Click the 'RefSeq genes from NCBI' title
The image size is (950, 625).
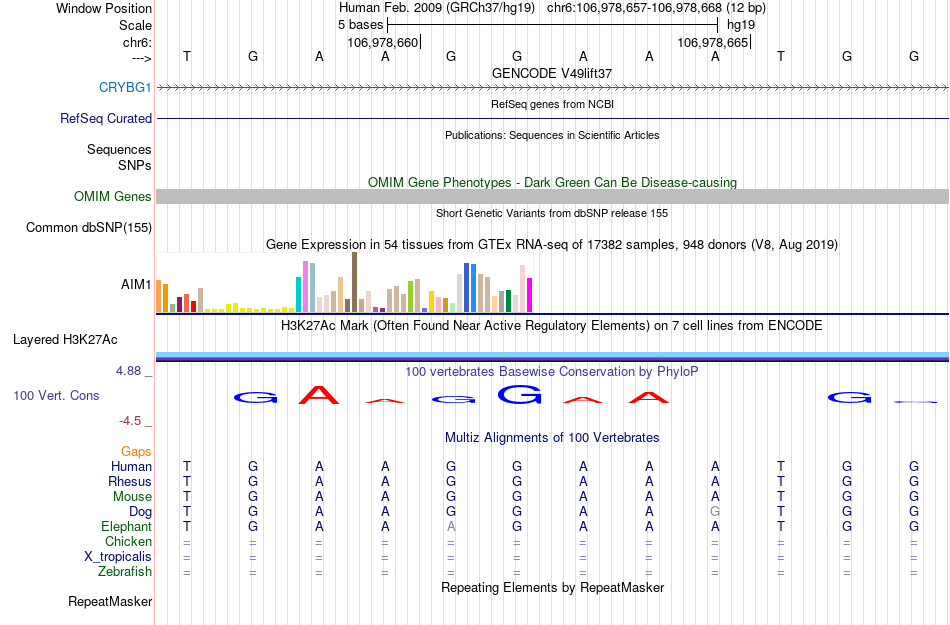(x=552, y=104)
